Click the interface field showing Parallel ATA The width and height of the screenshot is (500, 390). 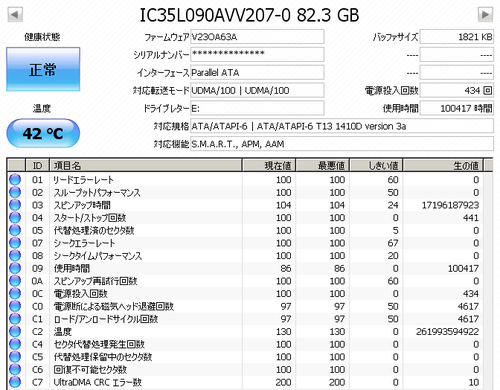(x=257, y=72)
